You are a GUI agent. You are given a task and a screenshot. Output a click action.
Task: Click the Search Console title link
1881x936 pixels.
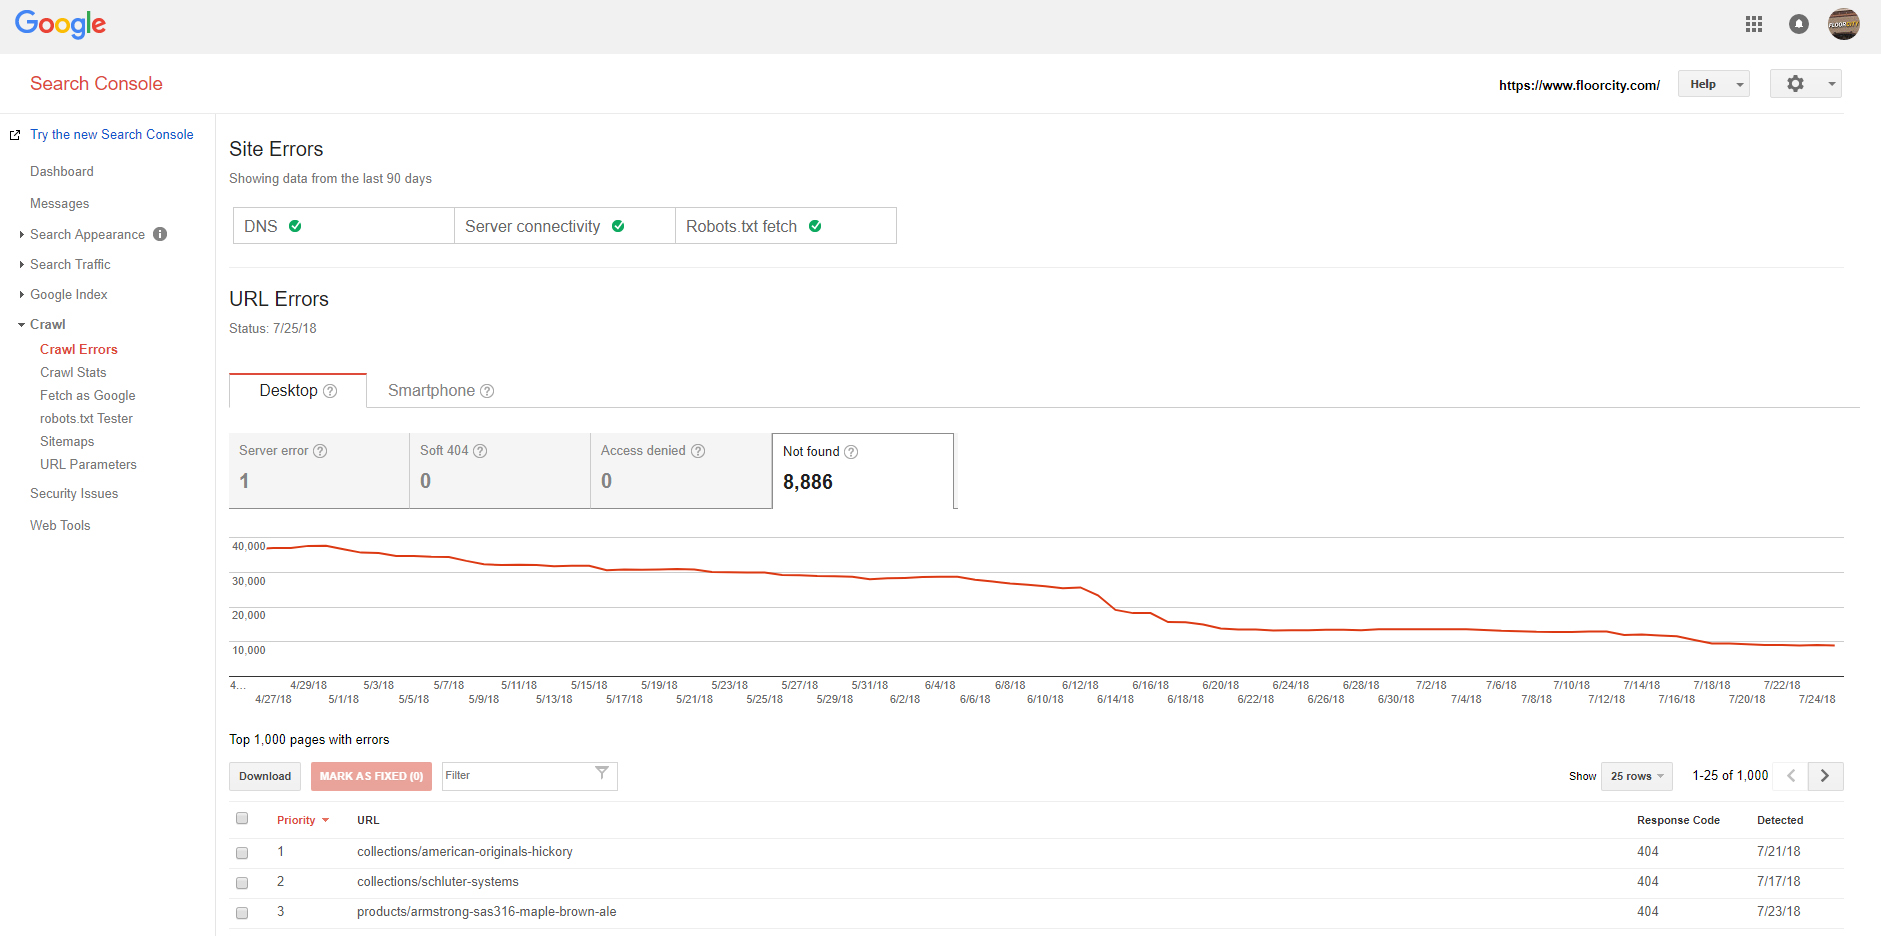(x=96, y=83)
